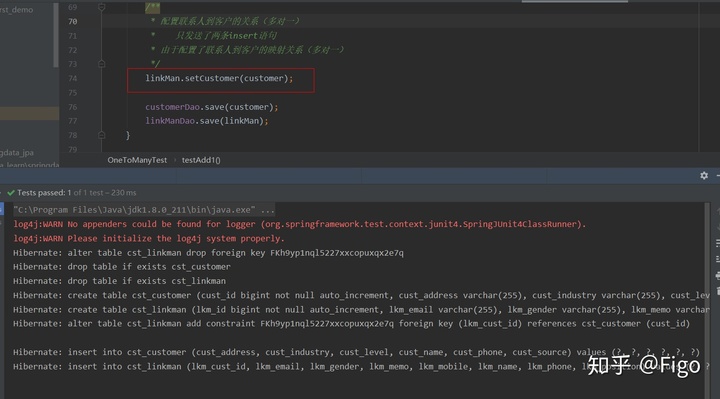Viewport: 720px width, 399px height.
Task: Click the console vertical scrollbar
Action: pos(707,300)
